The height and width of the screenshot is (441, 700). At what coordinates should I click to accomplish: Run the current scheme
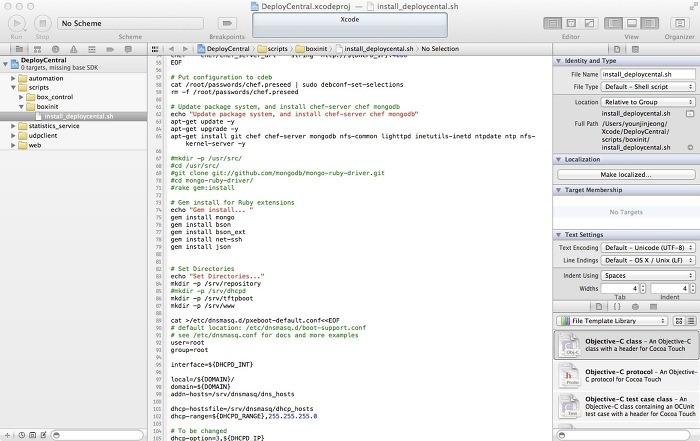[17, 23]
